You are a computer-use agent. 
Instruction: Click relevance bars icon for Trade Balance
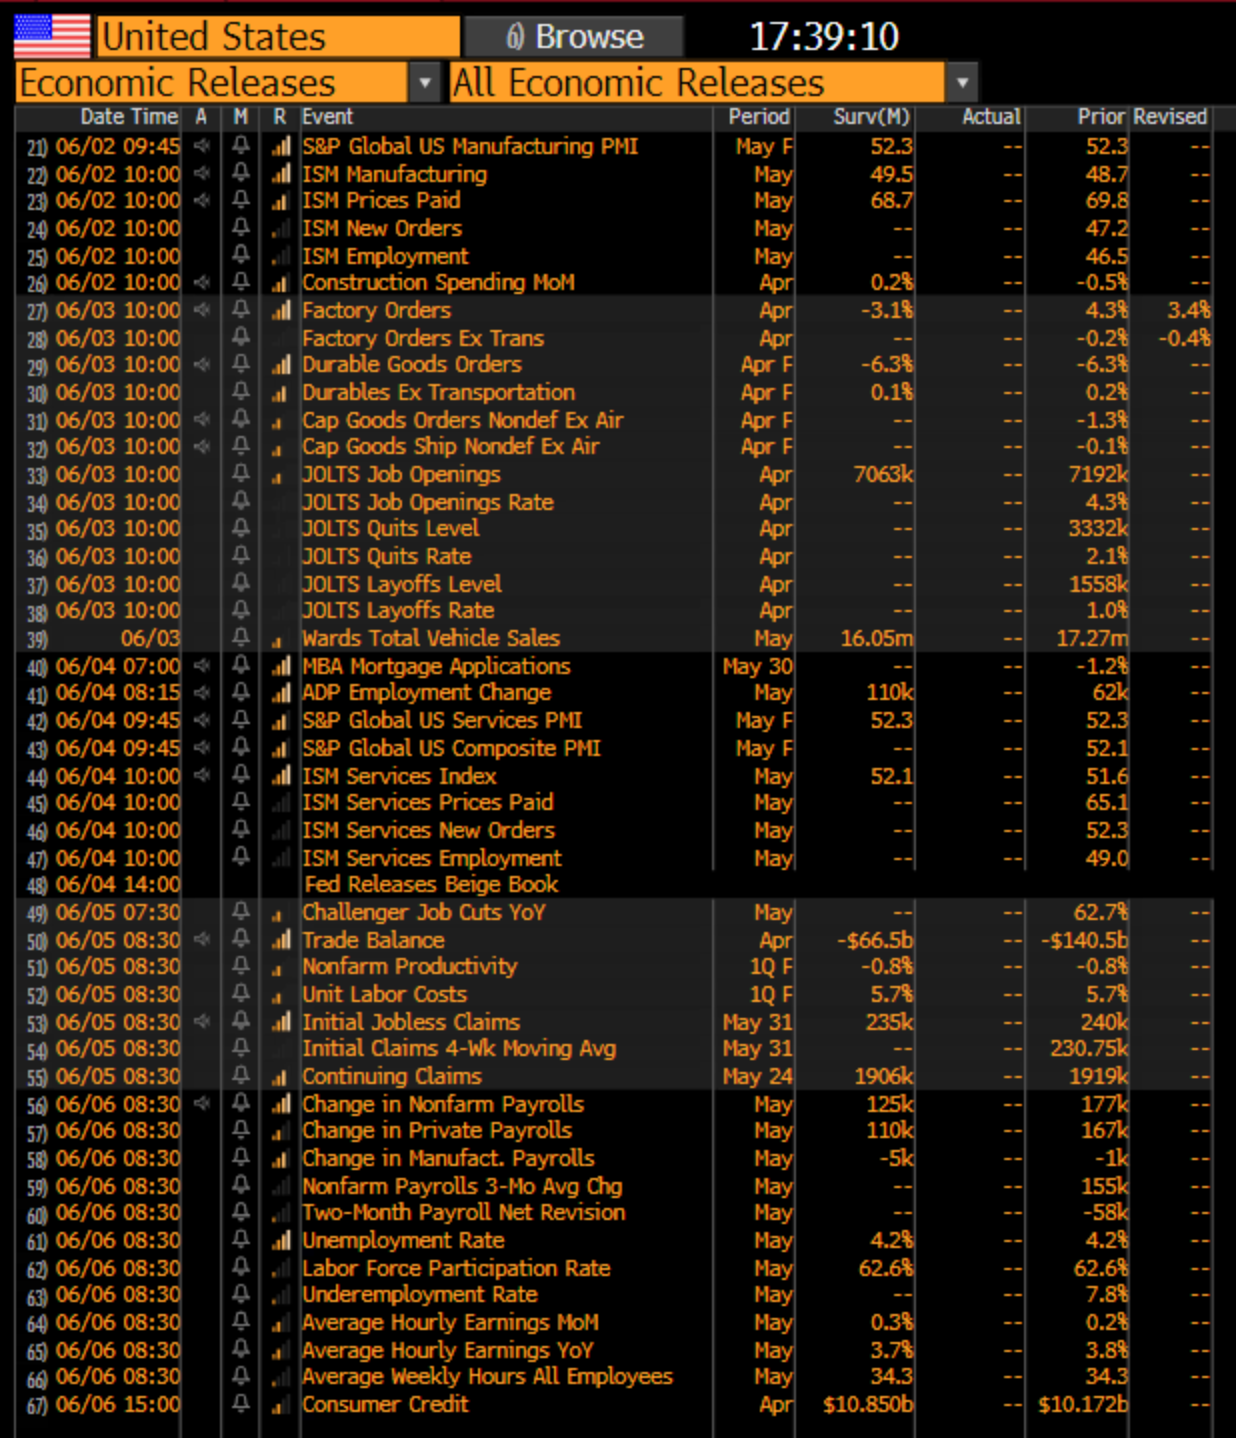281,940
